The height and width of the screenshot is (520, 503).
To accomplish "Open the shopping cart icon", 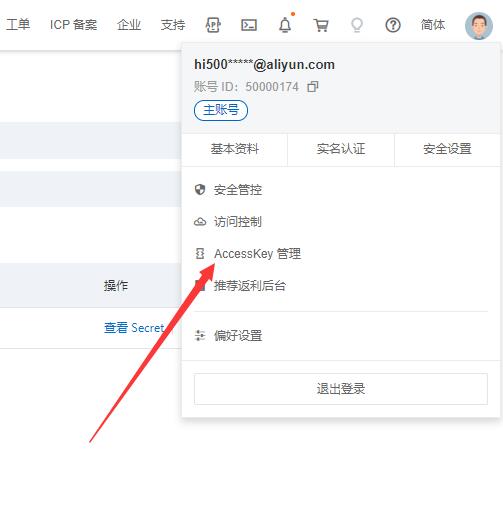I will (321, 25).
